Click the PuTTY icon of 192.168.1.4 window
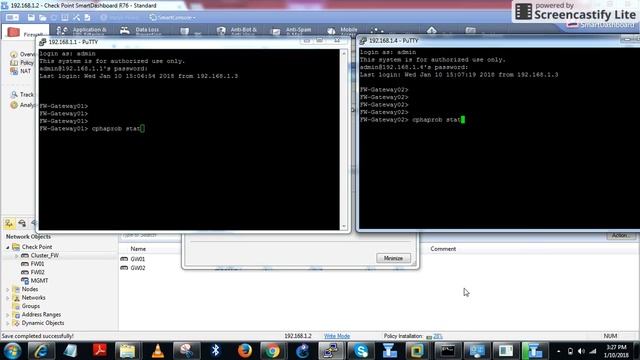 click(363, 40)
